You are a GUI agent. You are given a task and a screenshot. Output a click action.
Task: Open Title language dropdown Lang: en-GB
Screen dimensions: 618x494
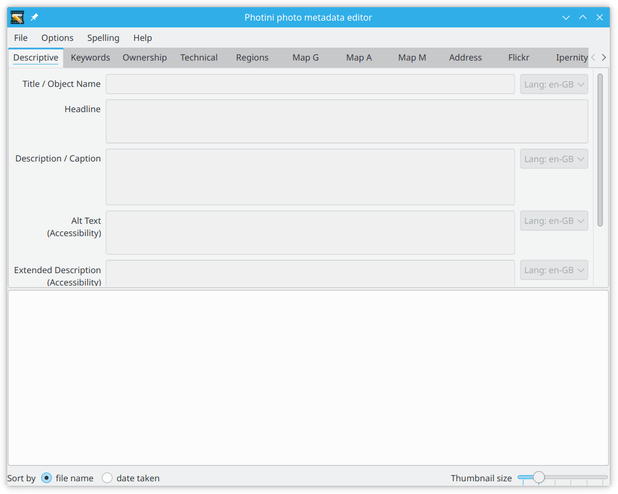coord(554,84)
